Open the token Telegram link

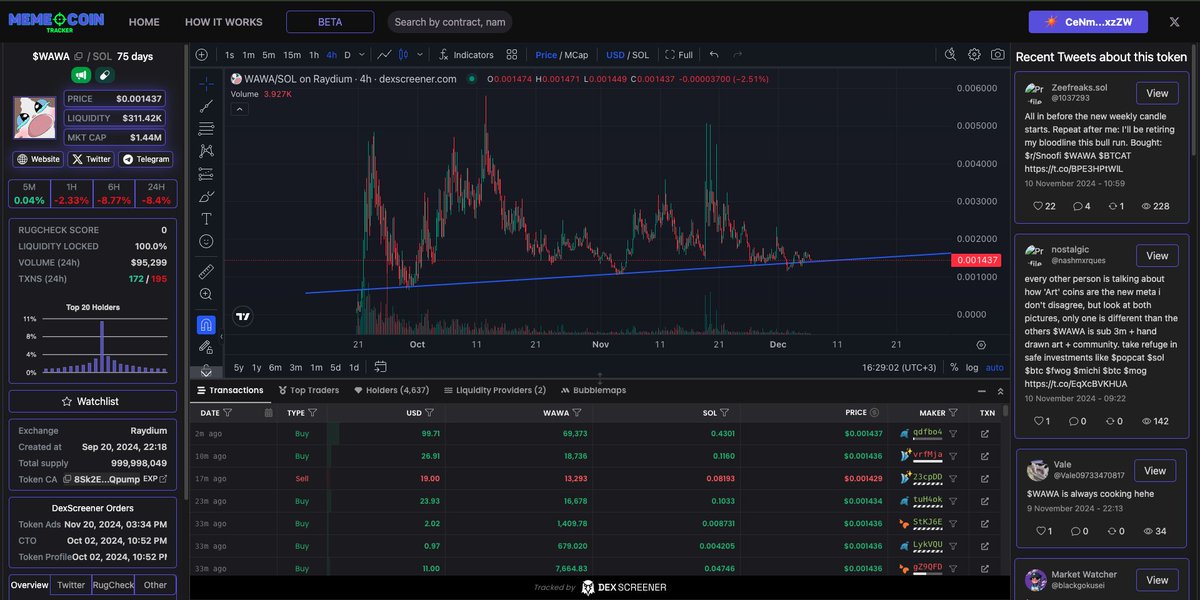[x=145, y=159]
